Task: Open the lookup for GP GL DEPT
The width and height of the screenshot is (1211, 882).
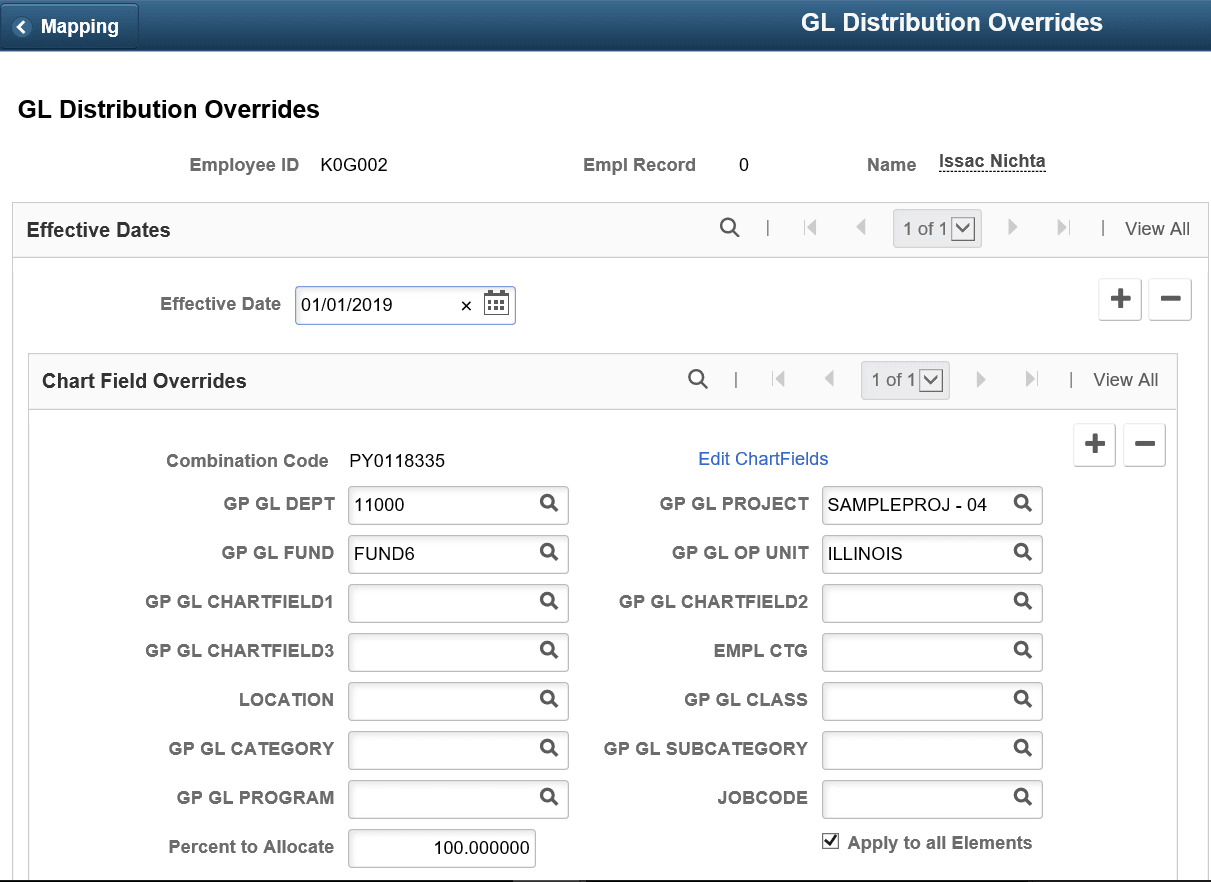Action: 548,505
